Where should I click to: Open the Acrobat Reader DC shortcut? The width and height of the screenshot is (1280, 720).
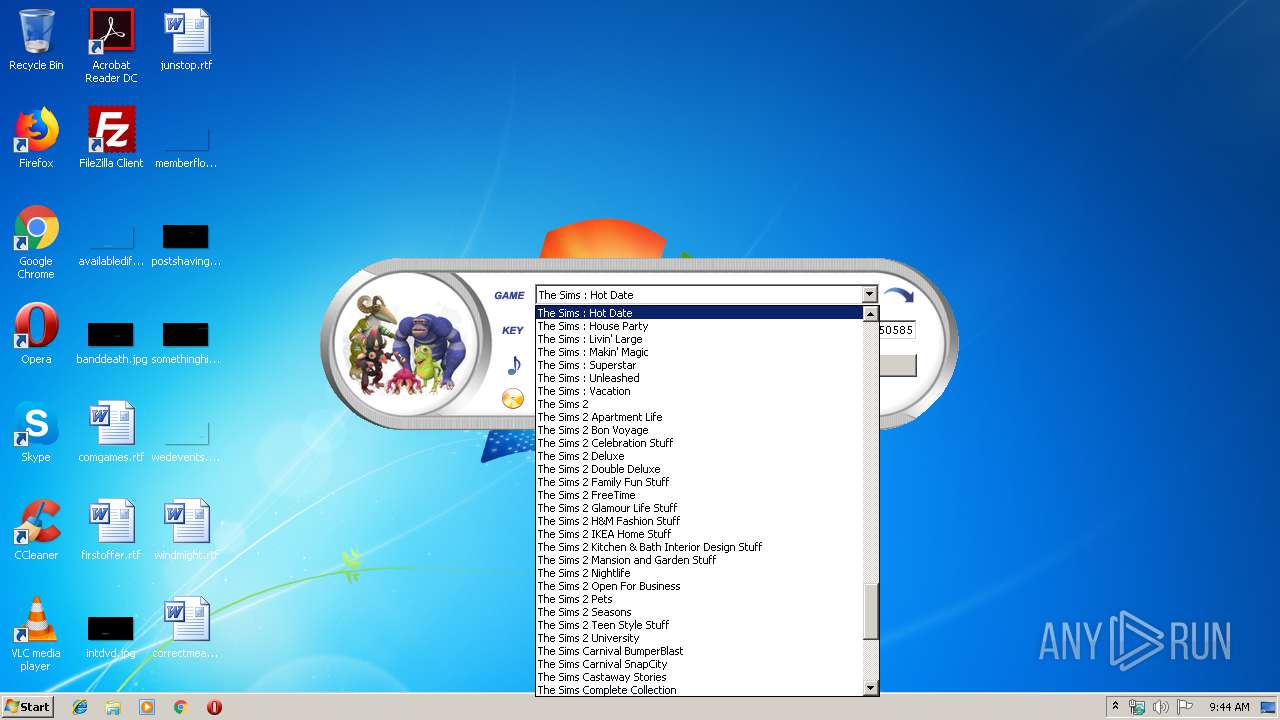coord(111,46)
